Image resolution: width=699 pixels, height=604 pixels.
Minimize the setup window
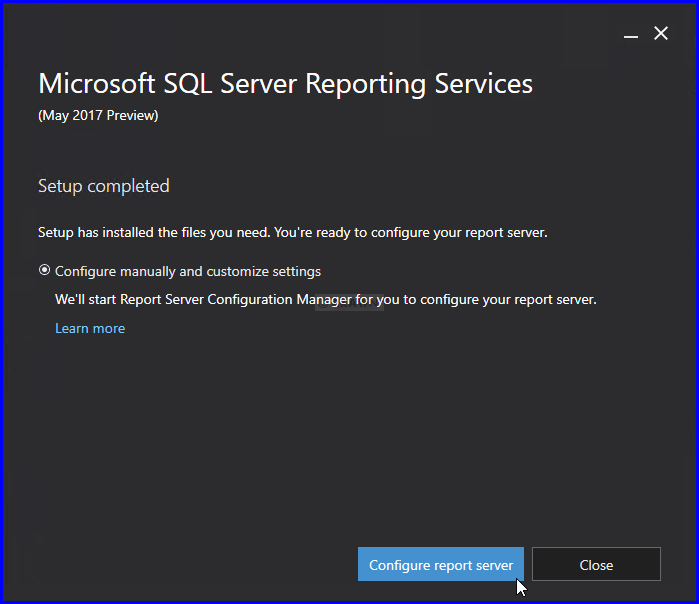pos(630,35)
